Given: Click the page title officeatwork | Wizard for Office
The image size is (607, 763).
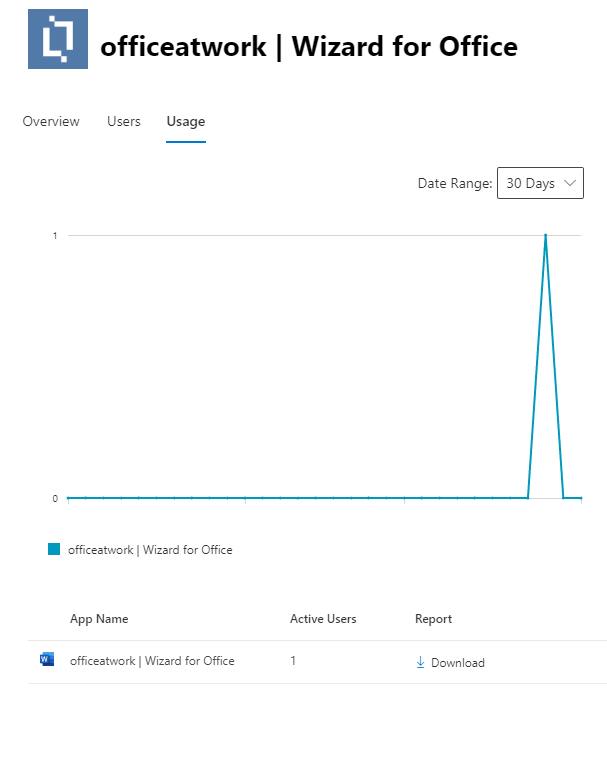Looking at the screenshot, I should [x=309, y=47].
